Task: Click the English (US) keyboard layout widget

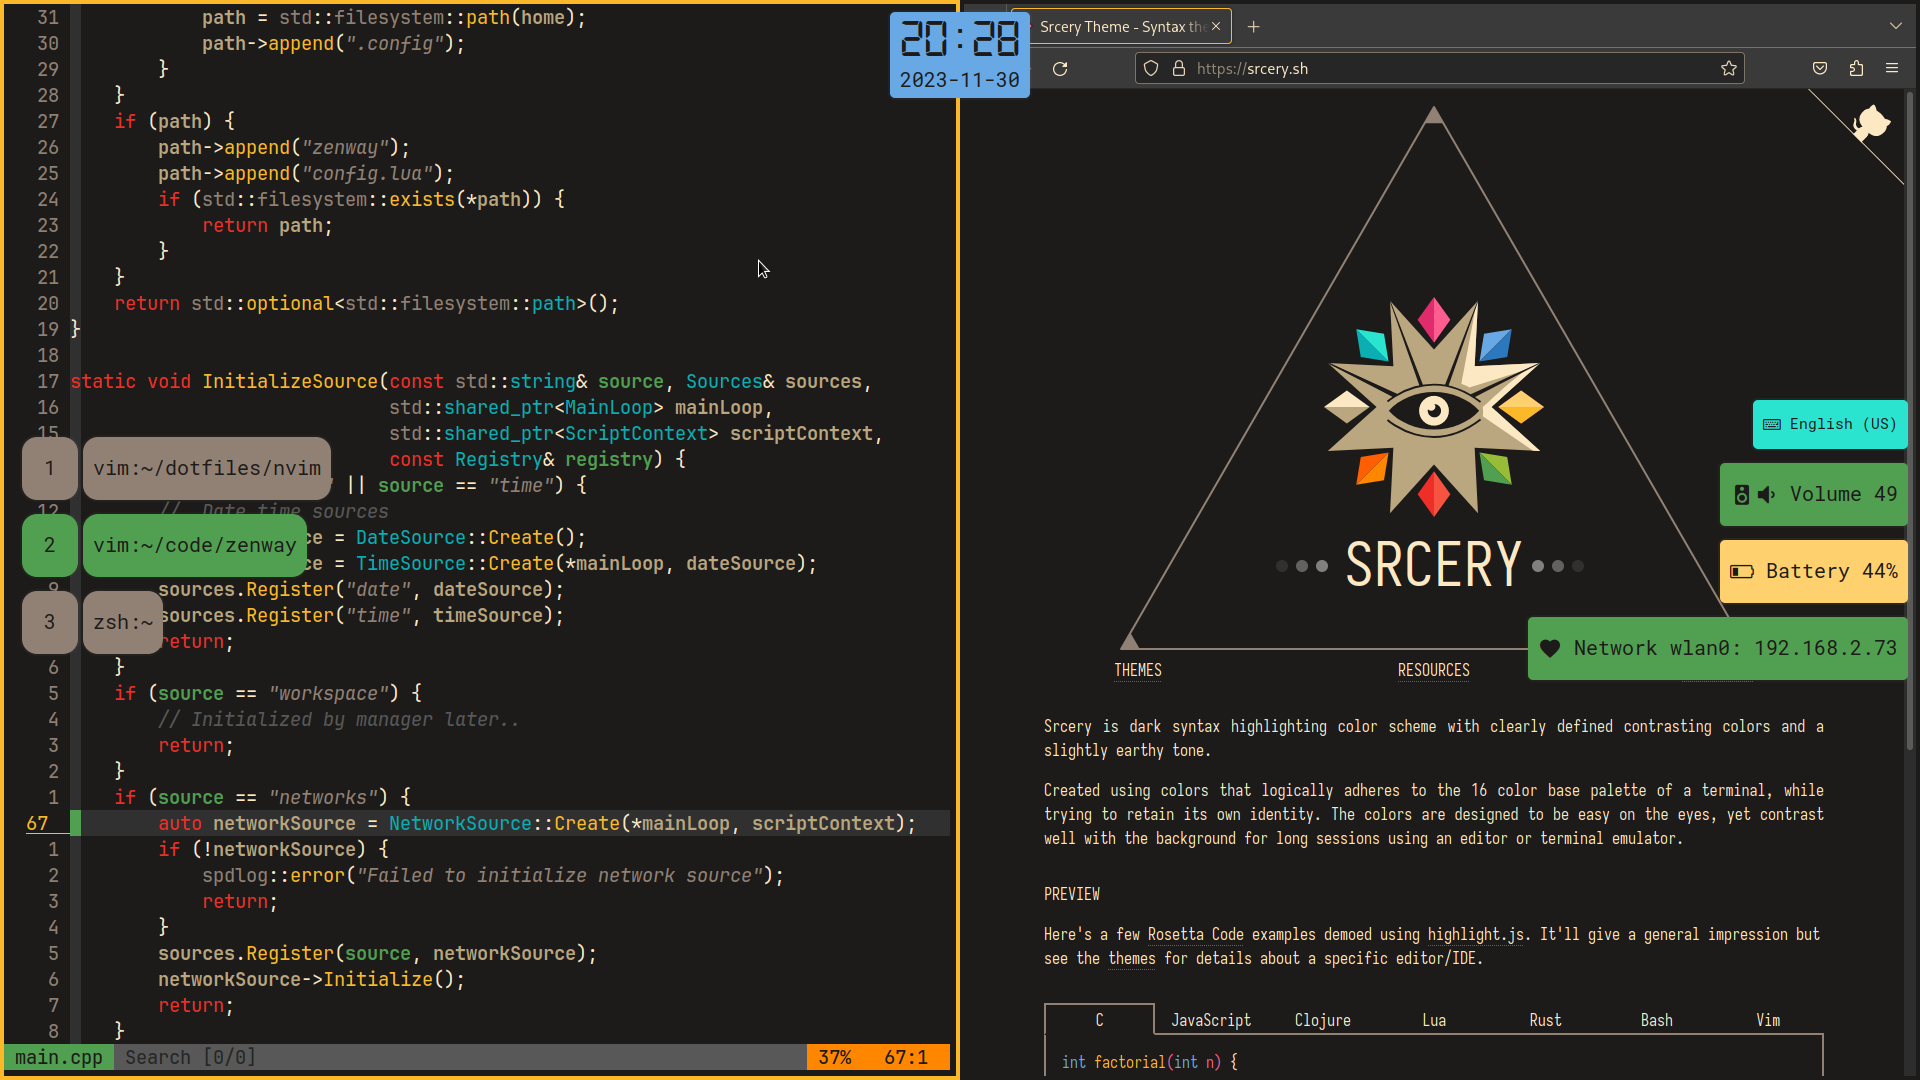Action: pos(1830,424)
